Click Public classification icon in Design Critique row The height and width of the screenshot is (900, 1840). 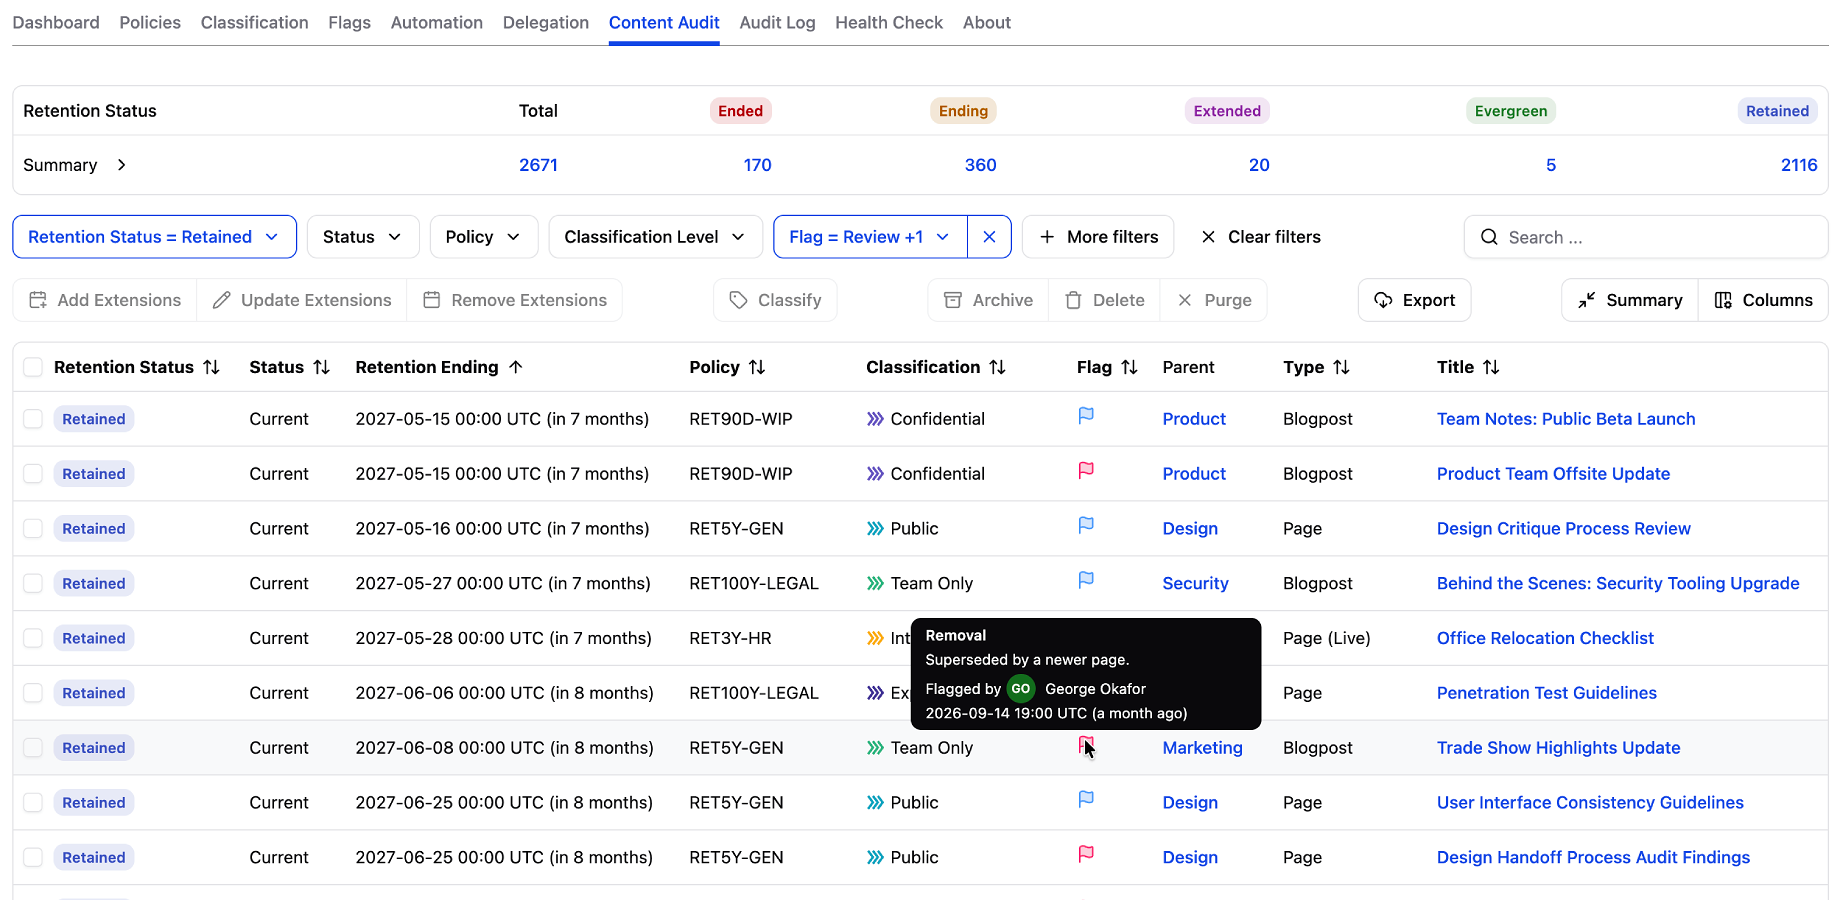click(875, 528)
